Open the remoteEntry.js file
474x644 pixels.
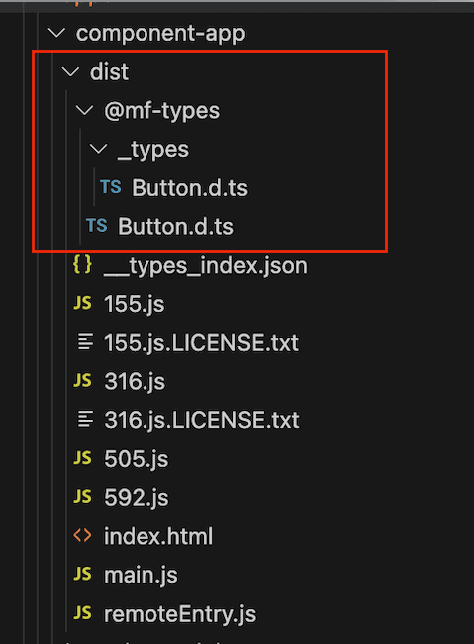click(180, 614)
